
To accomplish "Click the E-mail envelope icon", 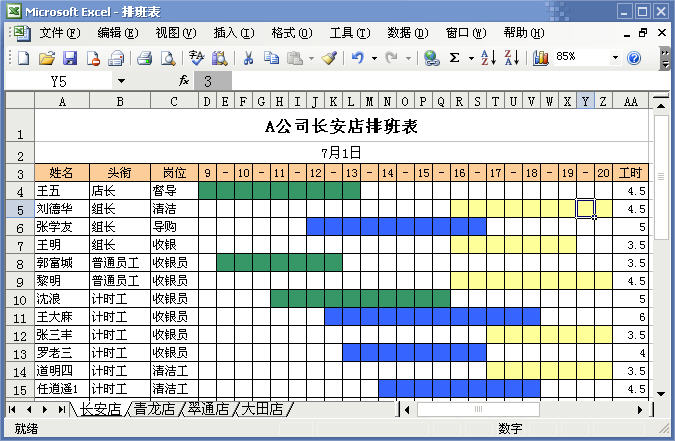I will [x=116, y=58].
